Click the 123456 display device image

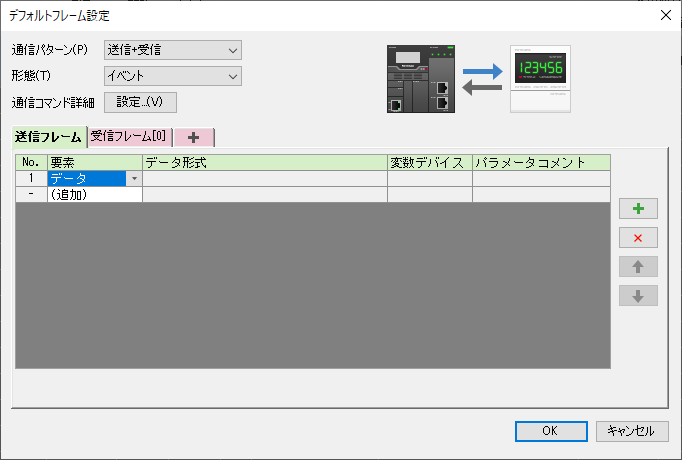540,79
